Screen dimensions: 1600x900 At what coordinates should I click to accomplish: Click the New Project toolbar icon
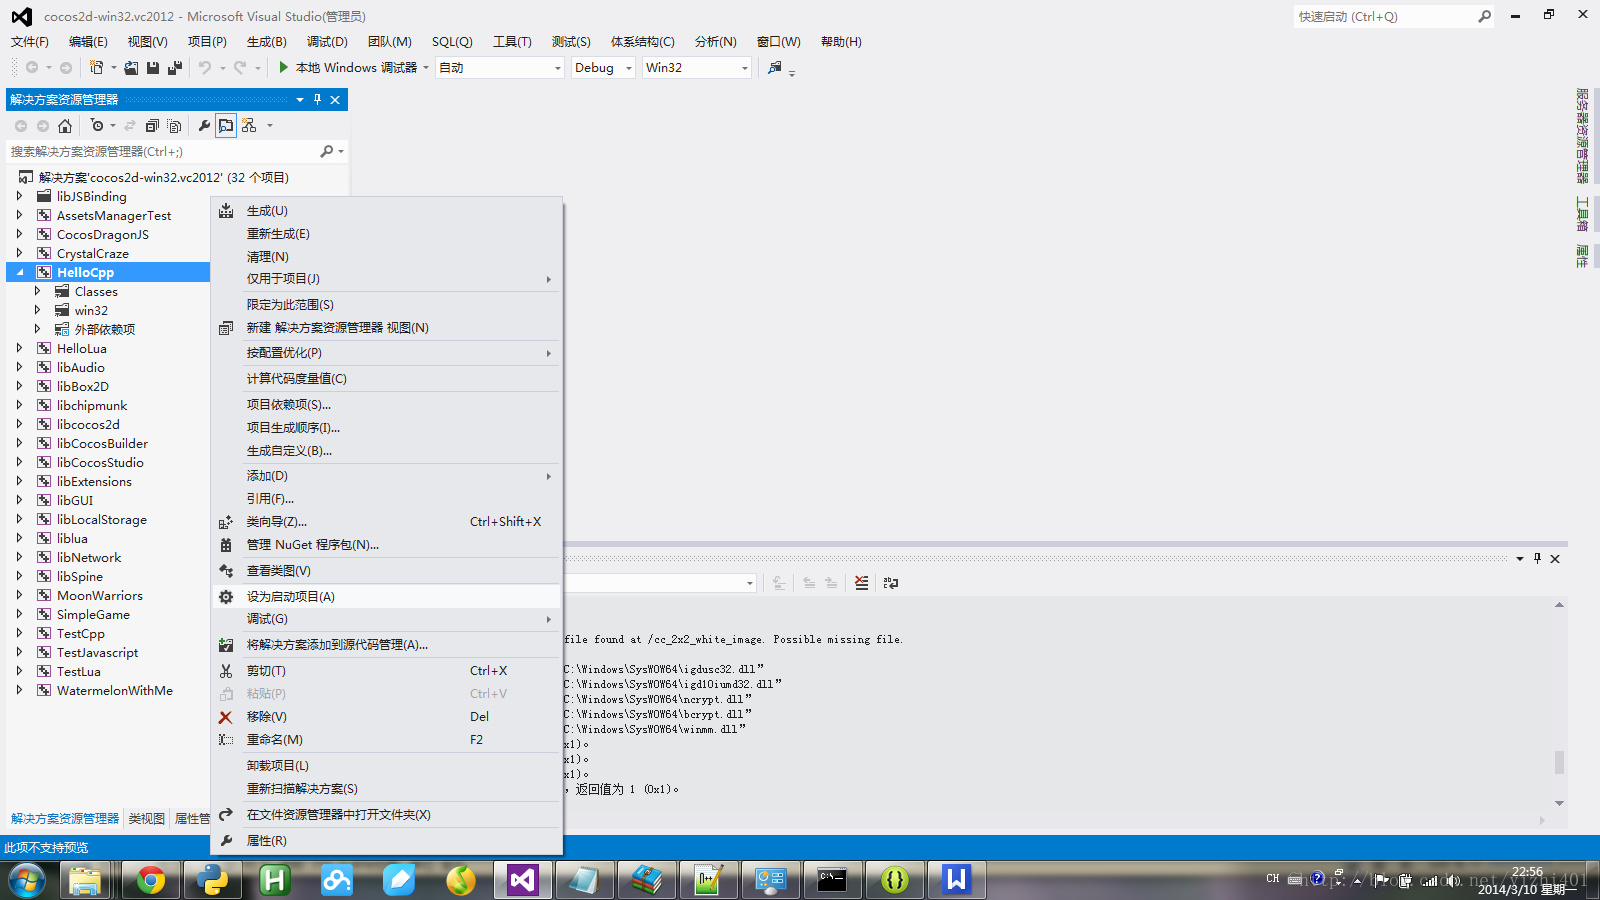tap(96, 67)
